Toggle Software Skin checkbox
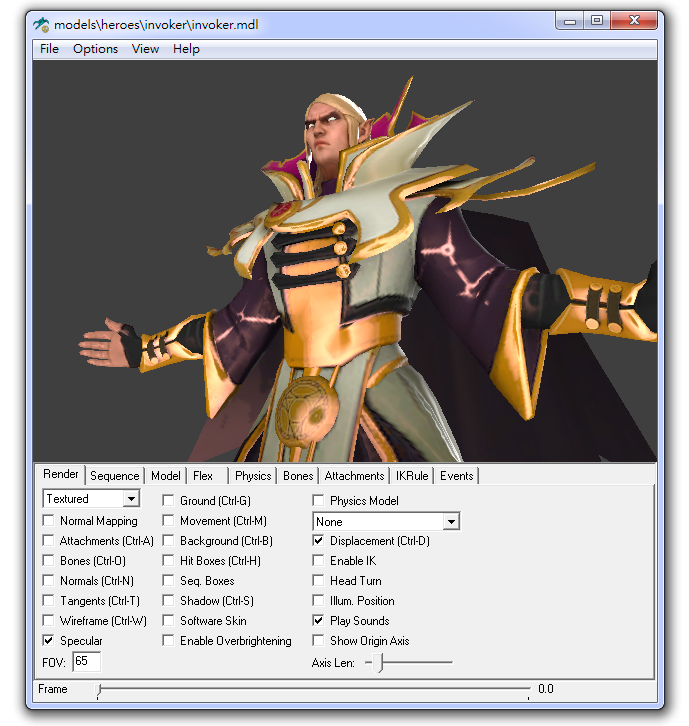The height and width of the screenshot is (726, 689). tap(168, 620)
